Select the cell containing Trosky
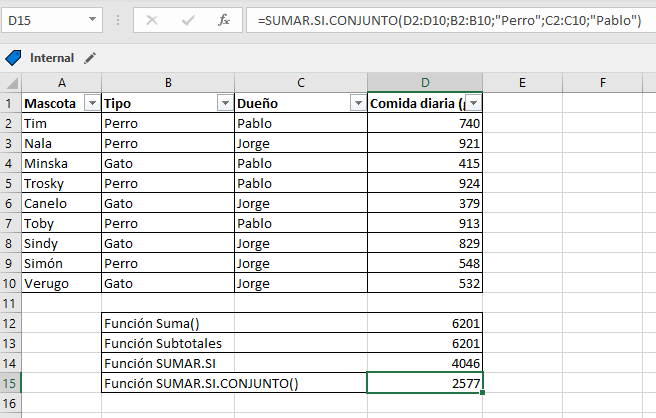 (62, 183)
